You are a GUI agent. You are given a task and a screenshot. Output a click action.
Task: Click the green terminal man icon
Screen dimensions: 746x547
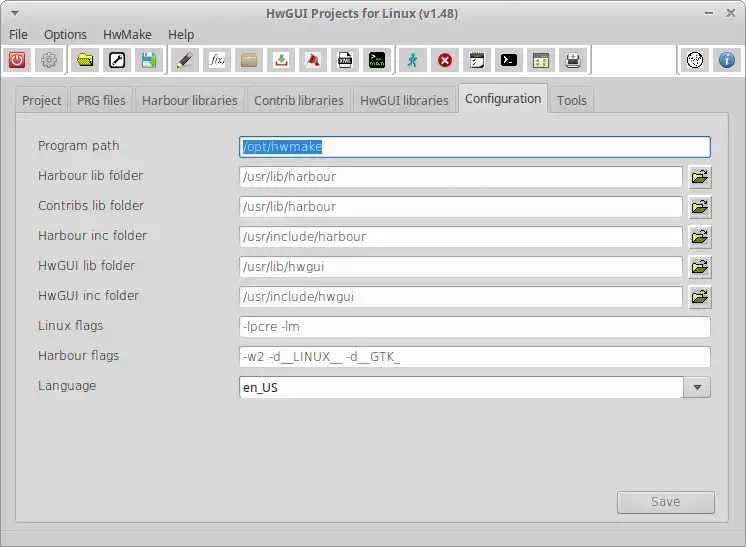pos(377,60)
